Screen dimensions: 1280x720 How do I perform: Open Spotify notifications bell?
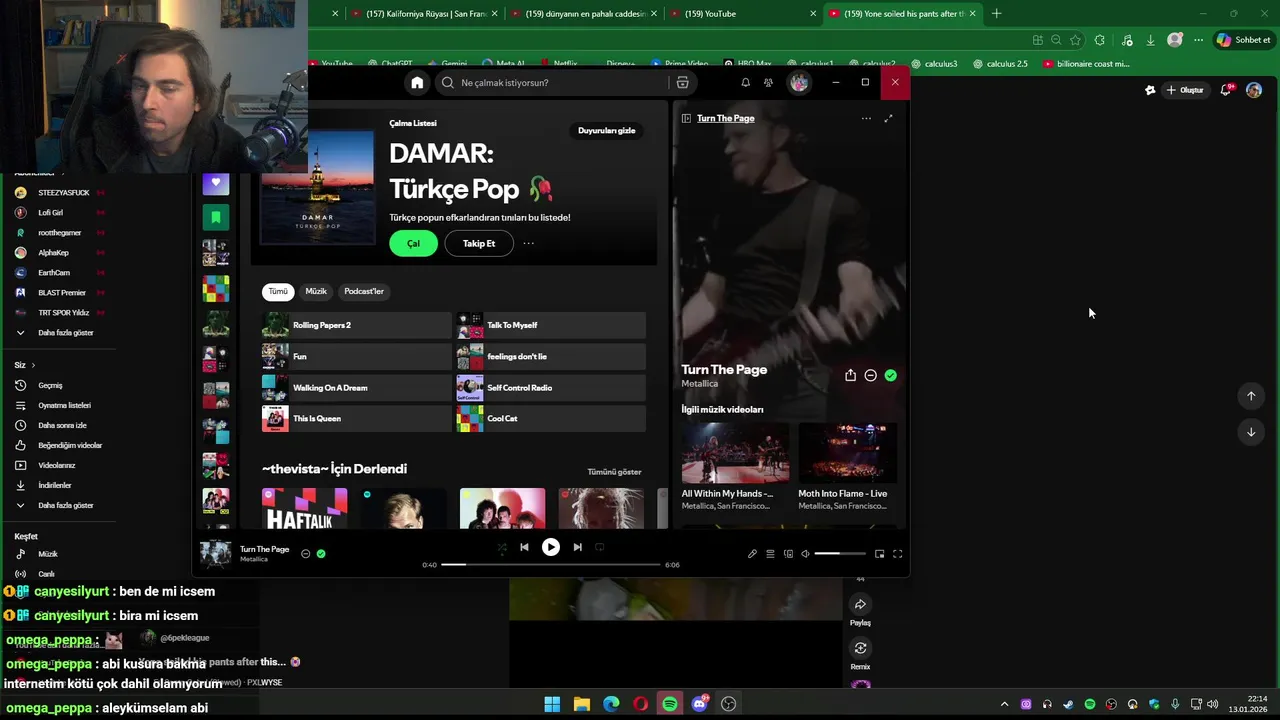745,83
